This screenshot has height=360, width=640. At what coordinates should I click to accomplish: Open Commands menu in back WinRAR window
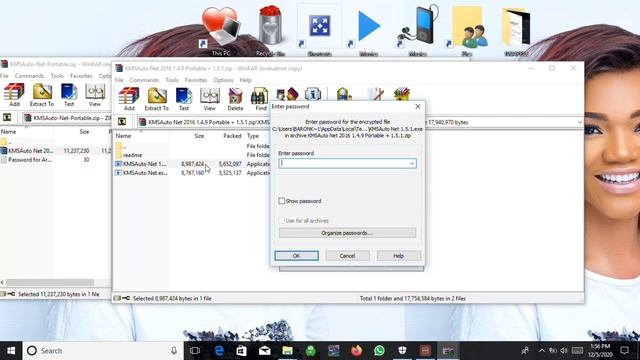[x=29, y=76]
